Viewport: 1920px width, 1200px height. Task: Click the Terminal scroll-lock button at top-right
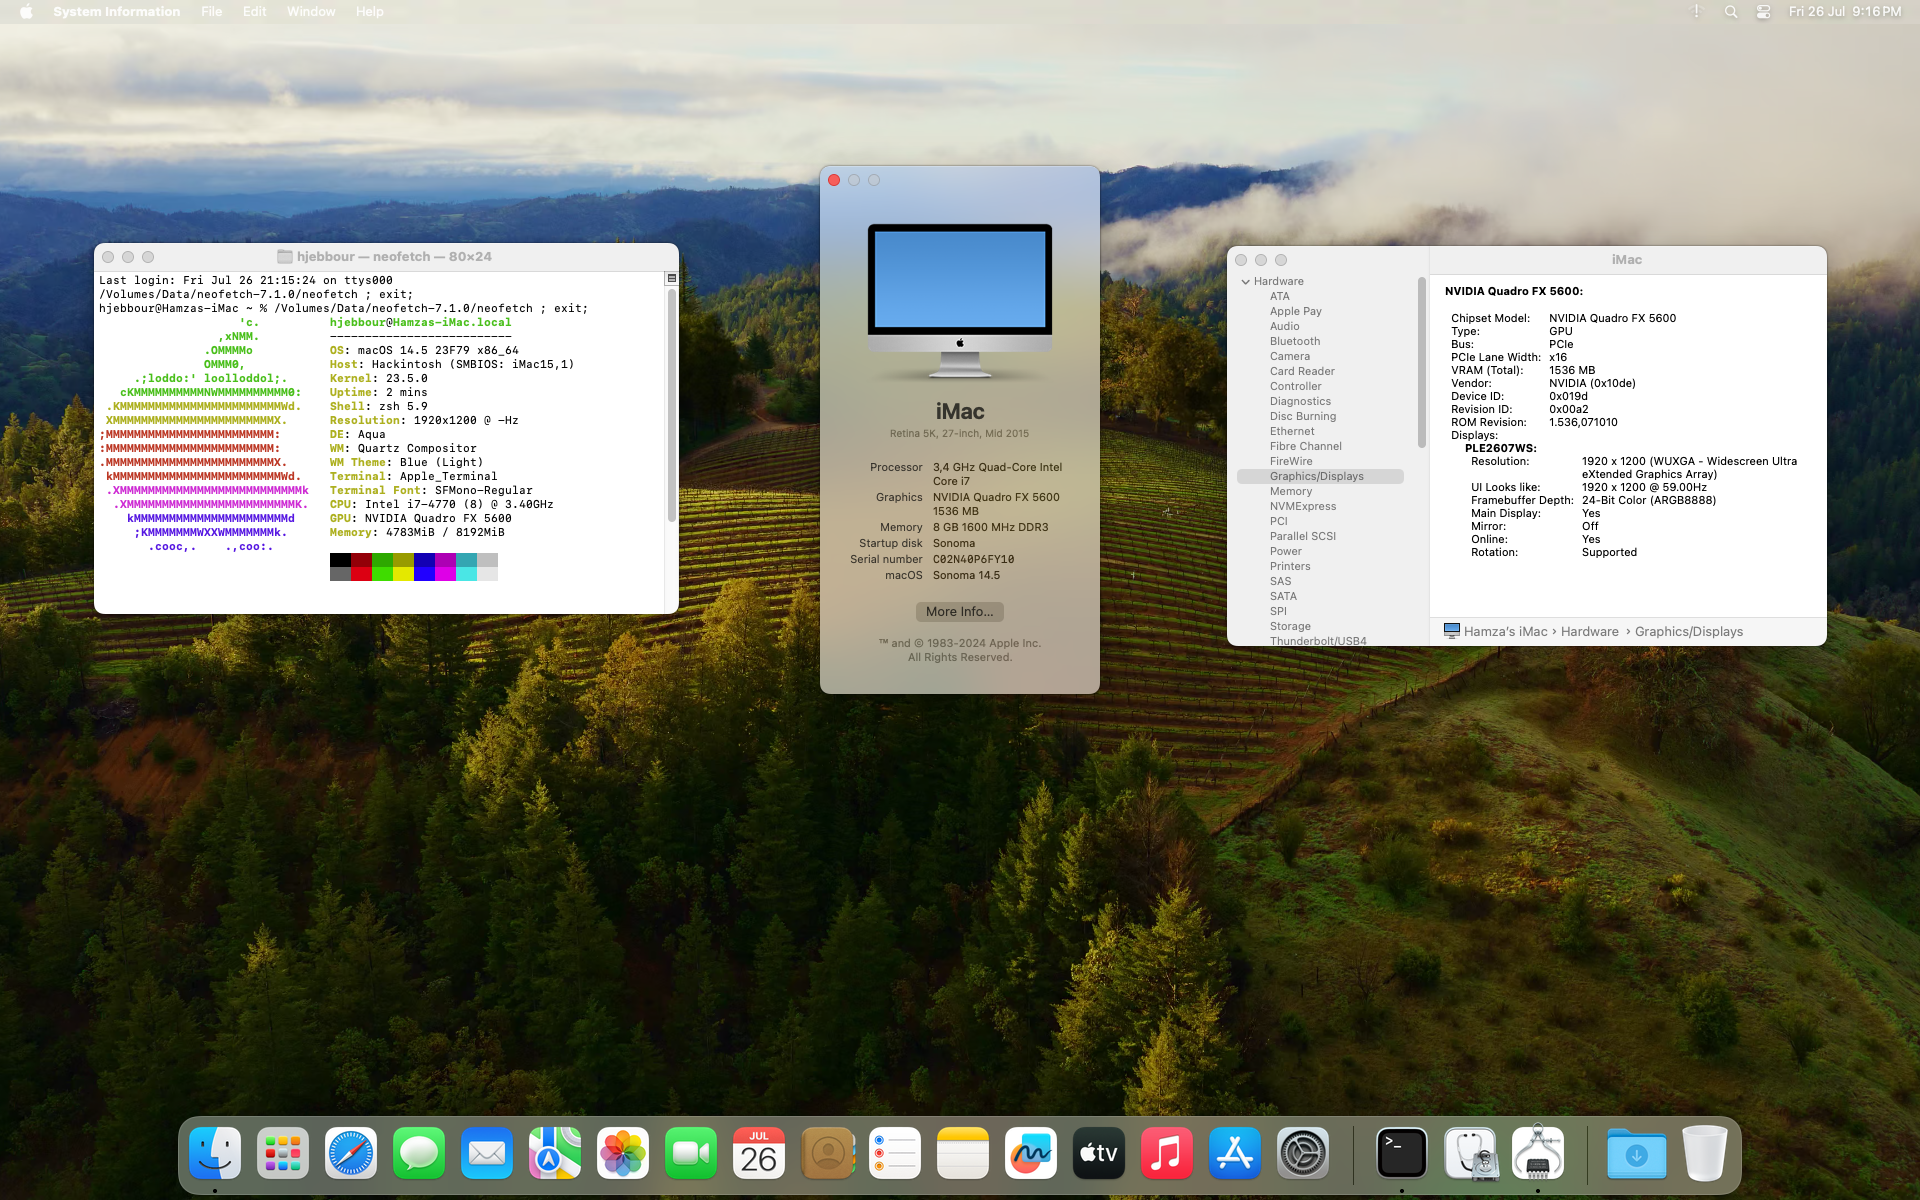click(672, 279)
